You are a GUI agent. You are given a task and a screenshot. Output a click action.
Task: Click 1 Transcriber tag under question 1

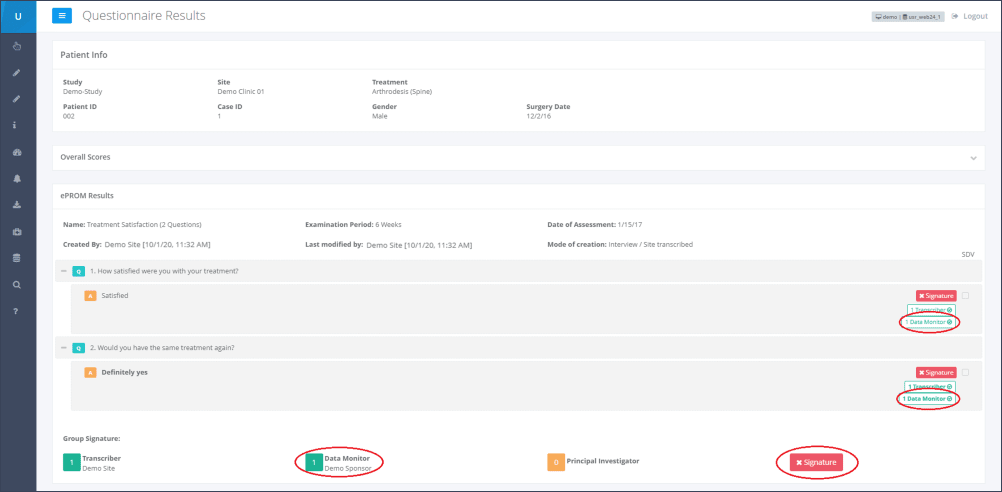pyautogui.click(x=930, y=310)
